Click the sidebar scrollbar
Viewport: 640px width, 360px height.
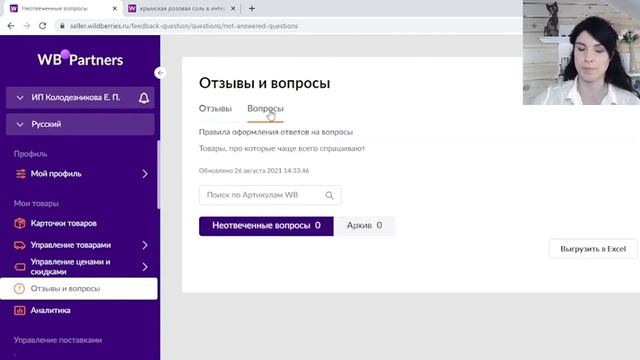click(x=158, y=175)
